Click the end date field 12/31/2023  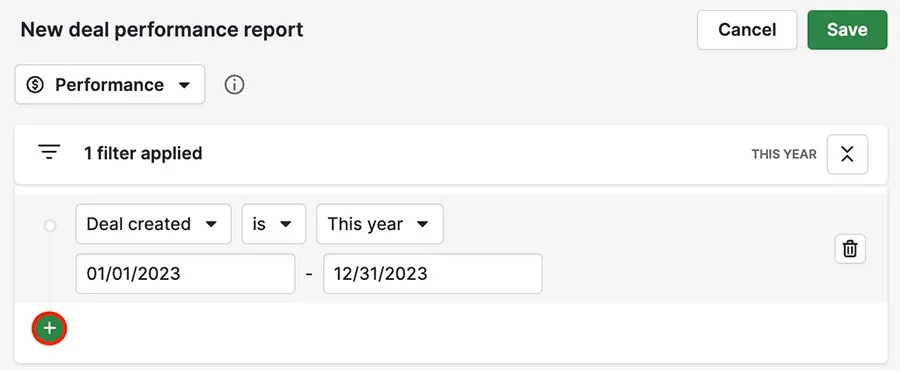click(433, 274)
